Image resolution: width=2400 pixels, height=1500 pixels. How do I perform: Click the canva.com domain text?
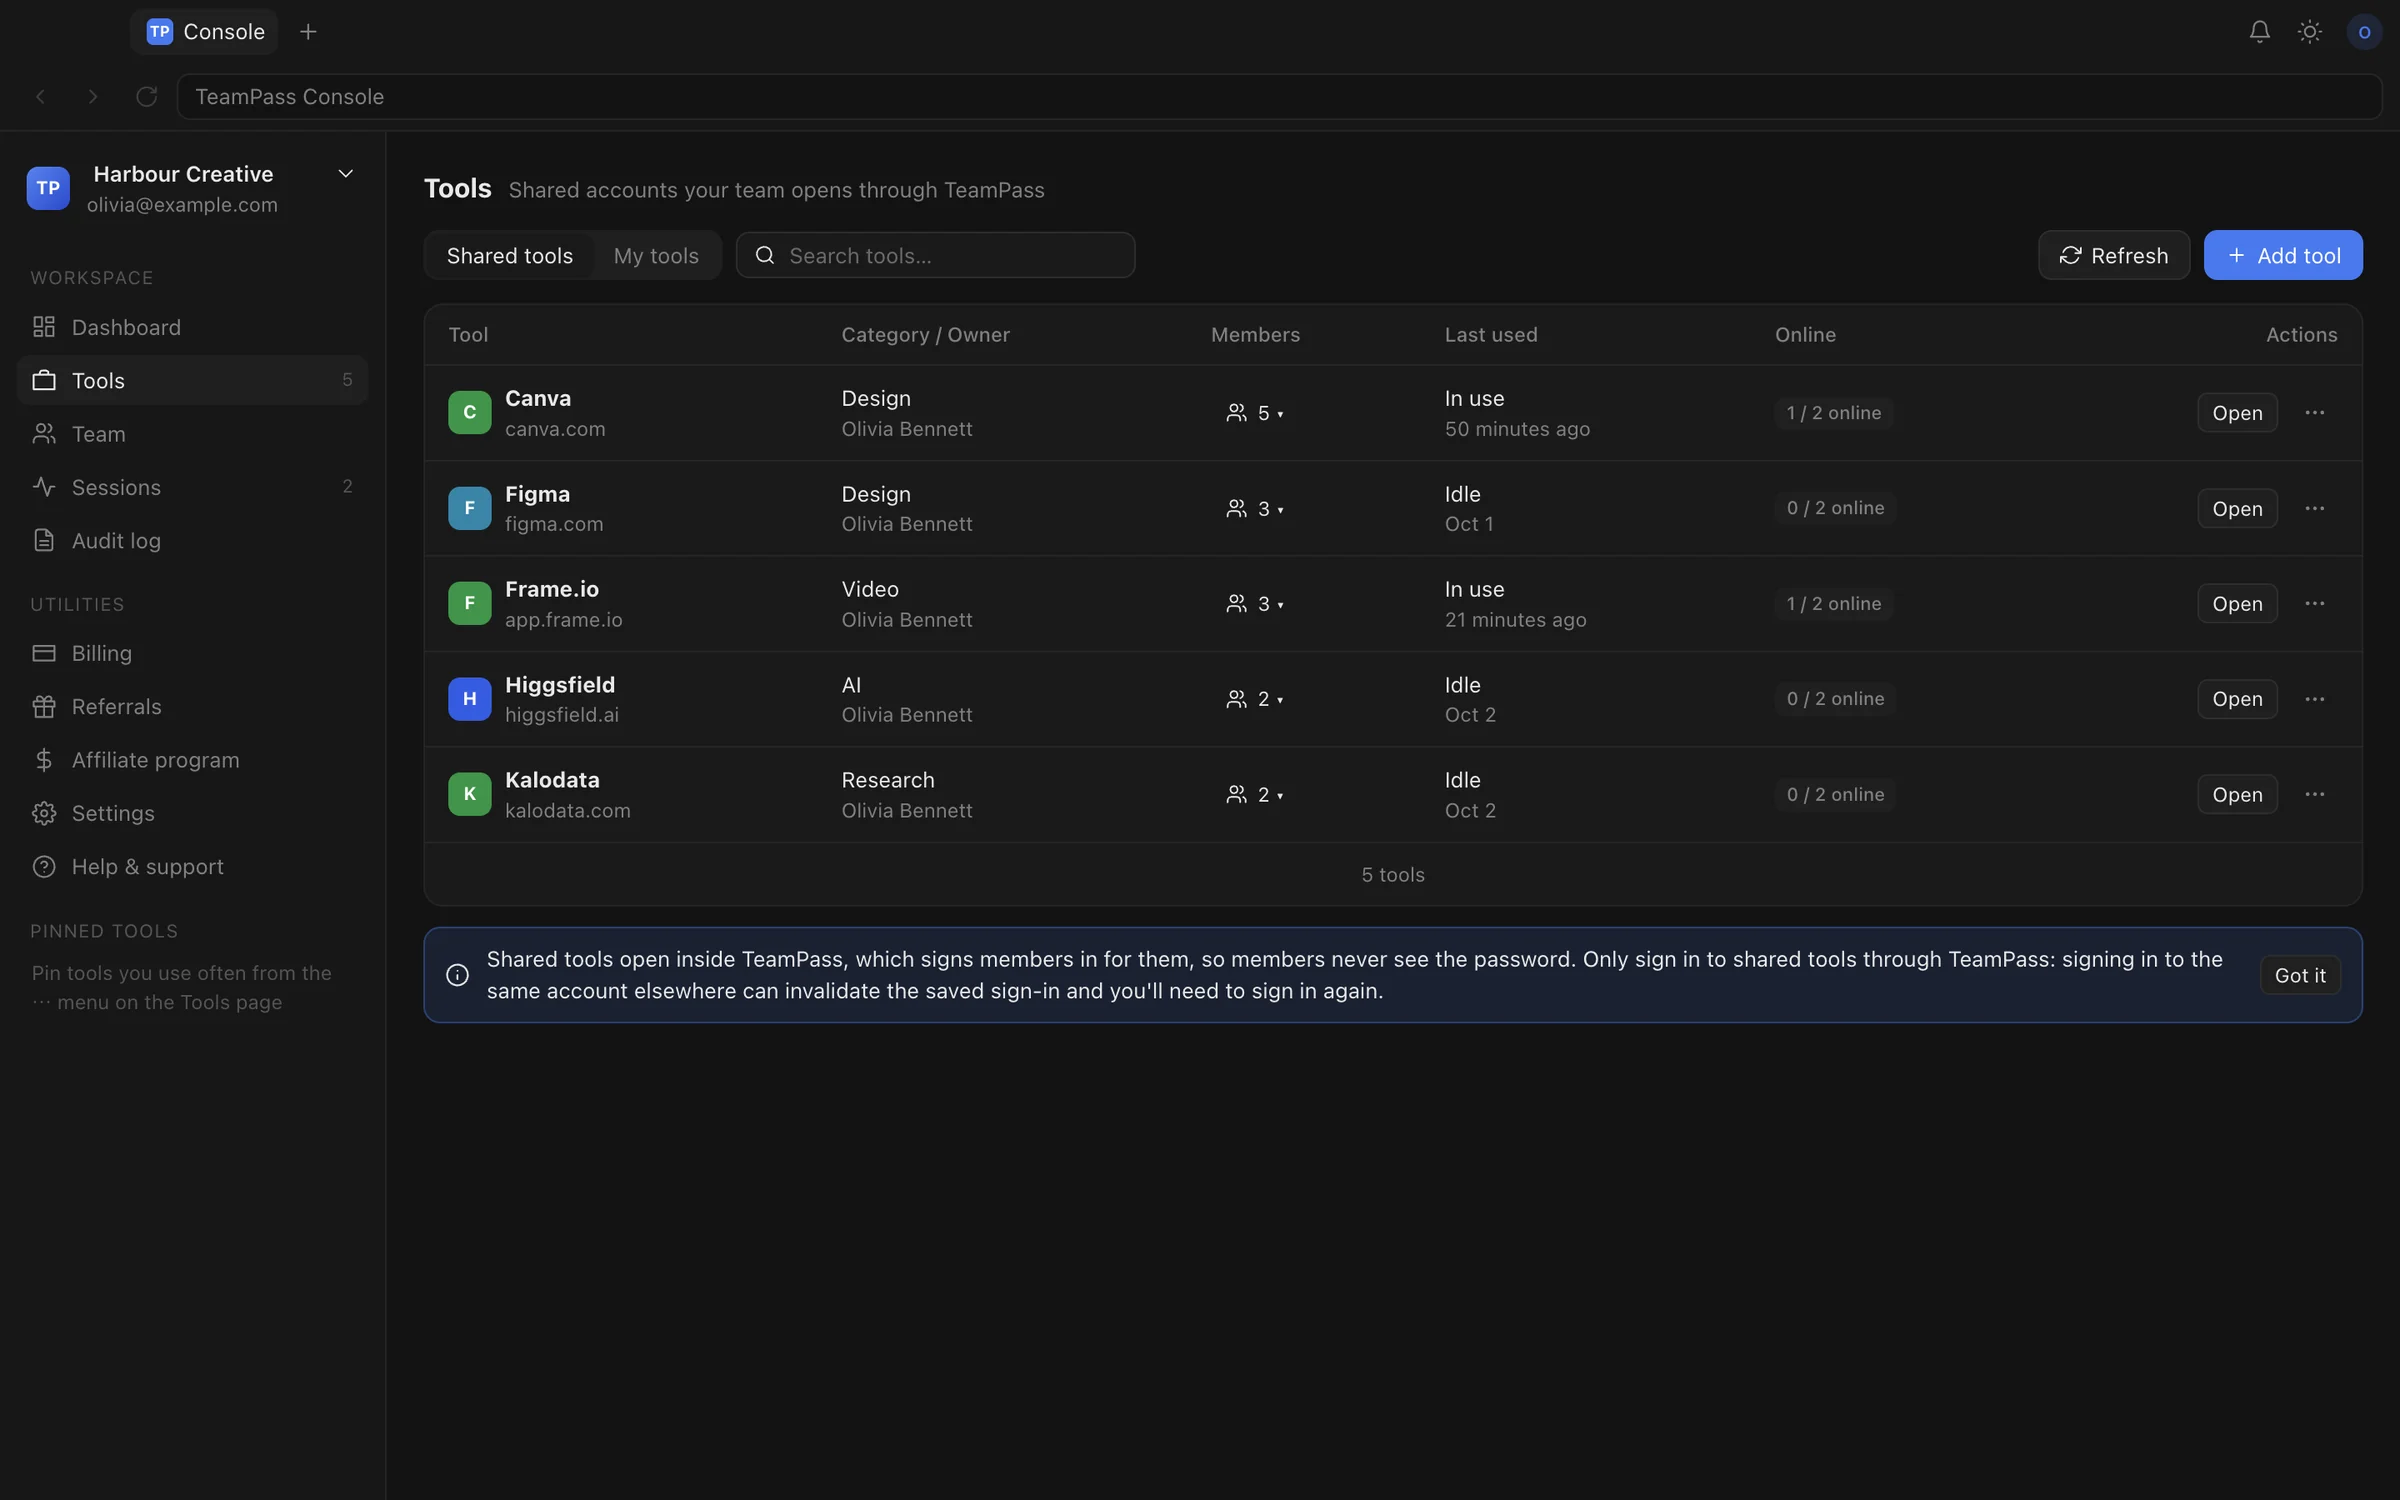click(555, 429)
